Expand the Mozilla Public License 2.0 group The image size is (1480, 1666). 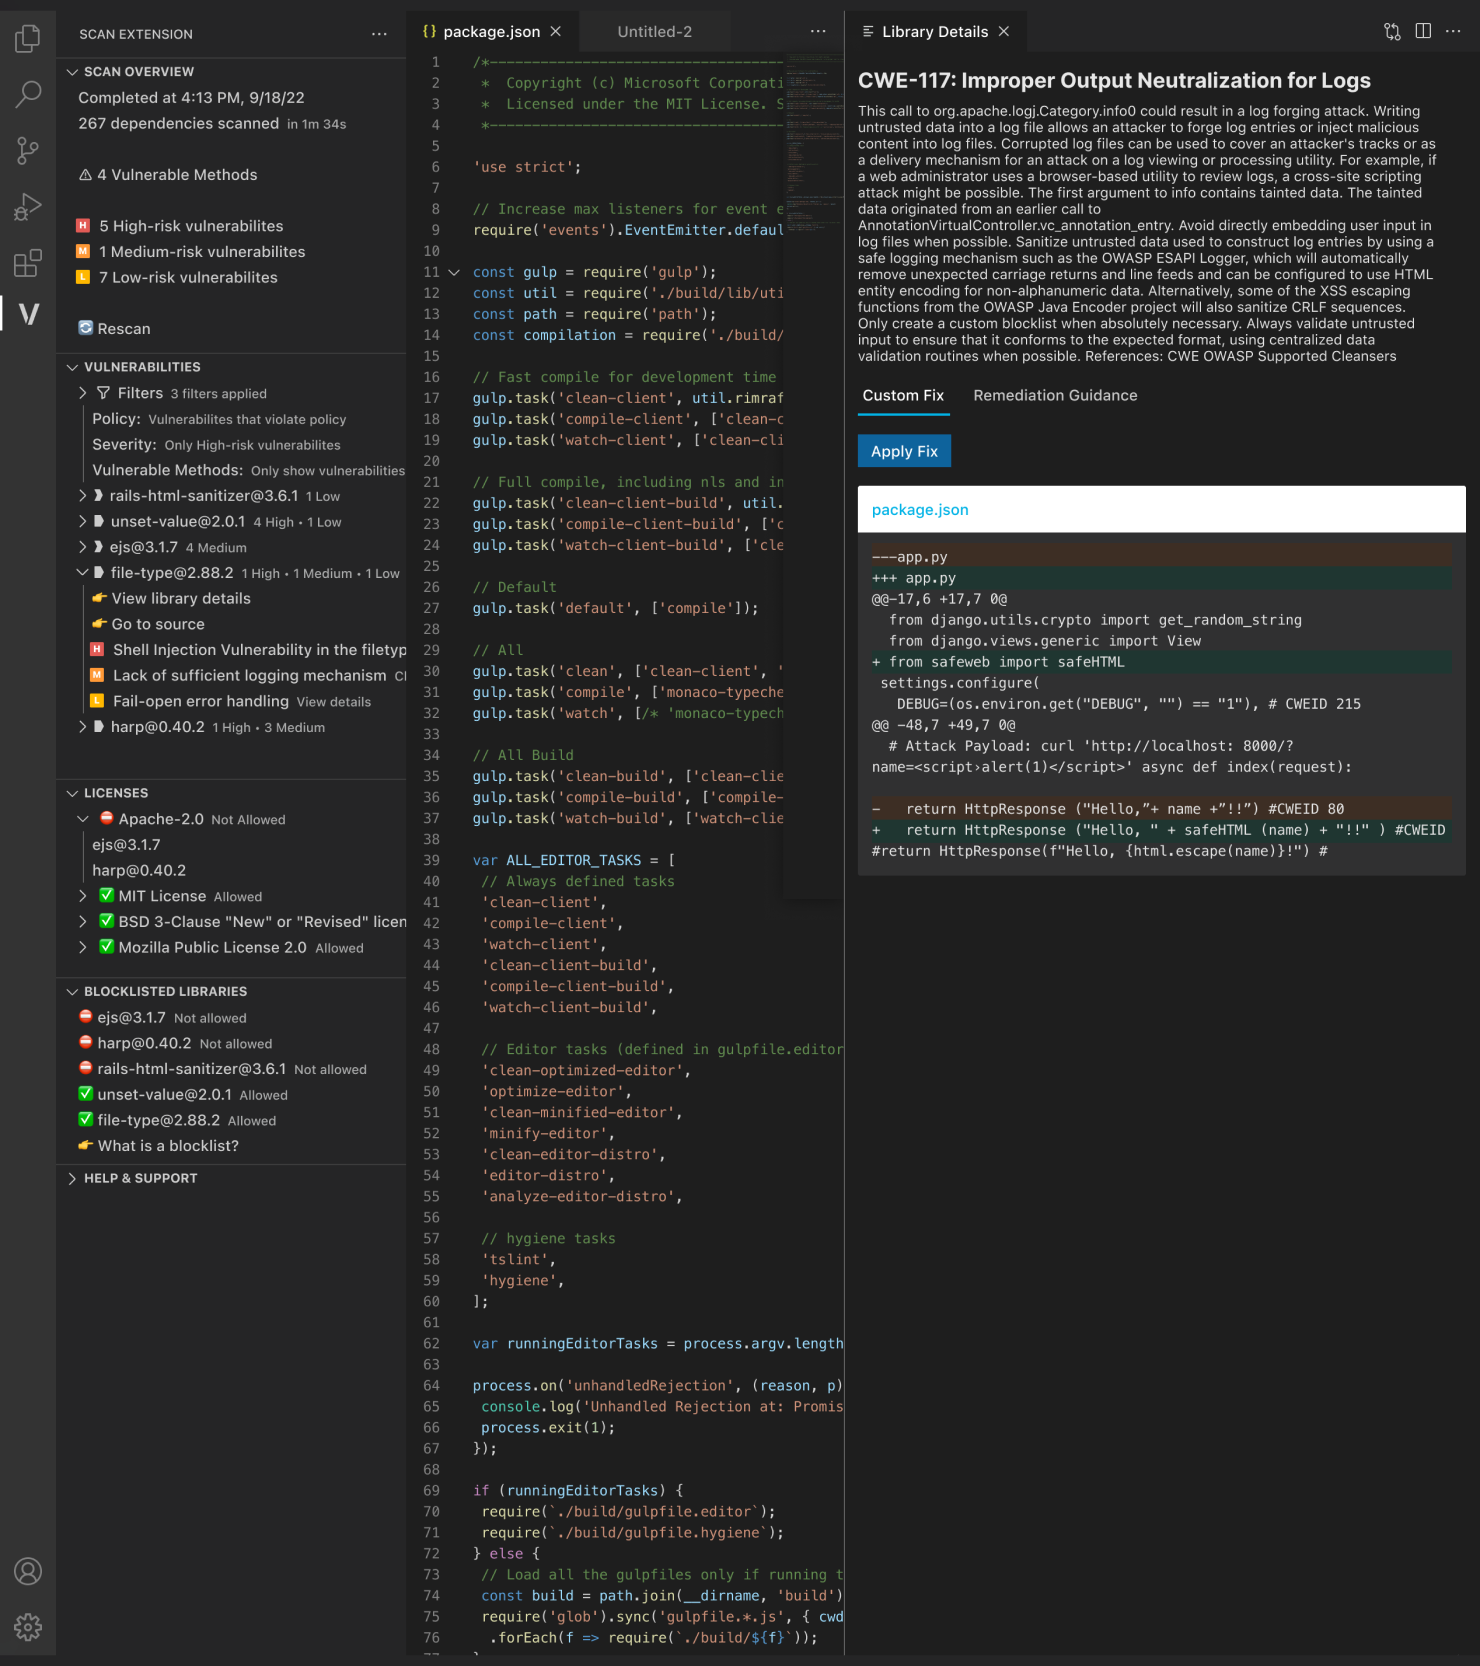pos(83,947)
